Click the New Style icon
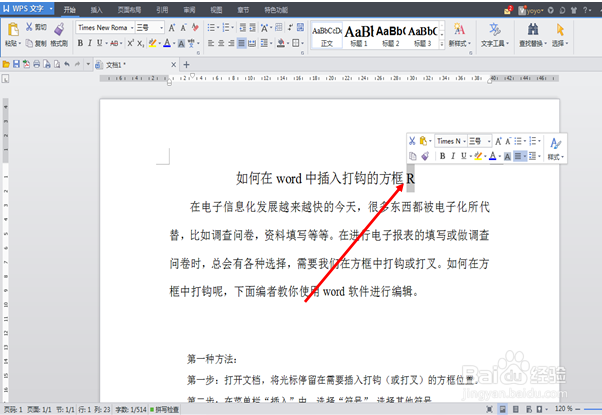 pos(459,29)
